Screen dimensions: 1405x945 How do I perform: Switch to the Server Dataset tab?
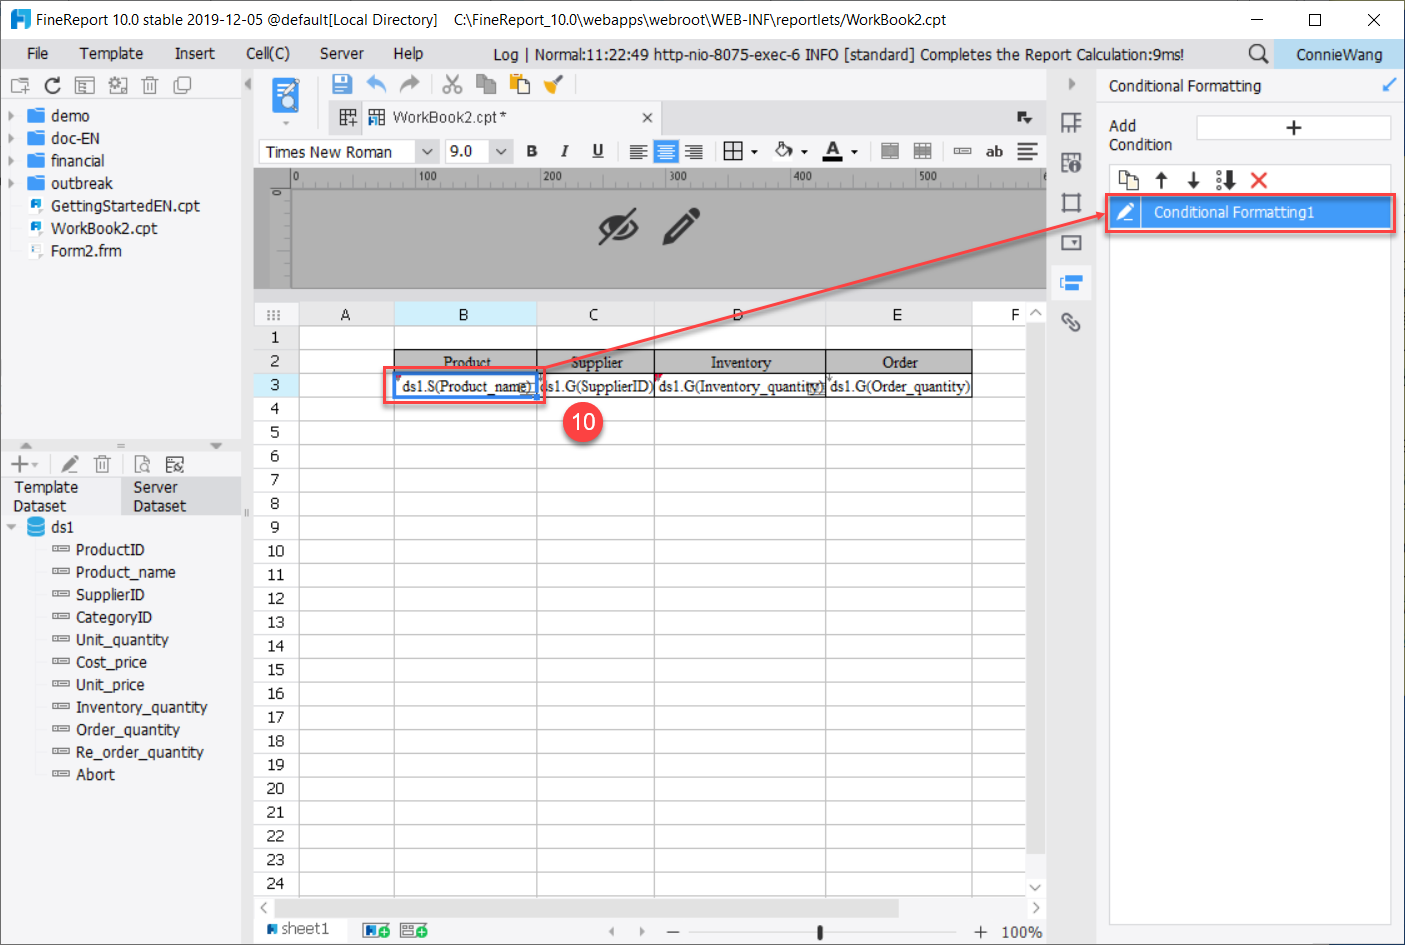coord(160,495)
